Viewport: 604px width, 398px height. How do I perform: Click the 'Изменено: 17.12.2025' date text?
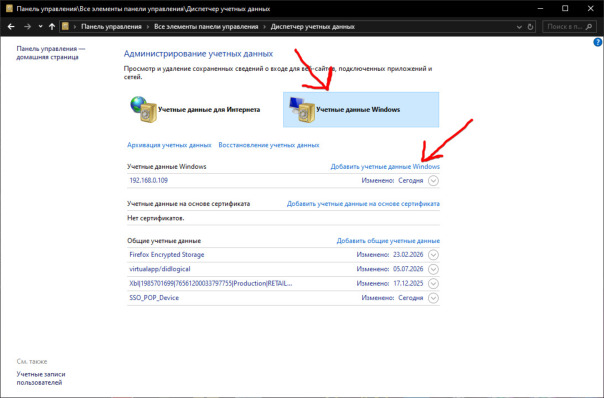click(x=390, y=284)
